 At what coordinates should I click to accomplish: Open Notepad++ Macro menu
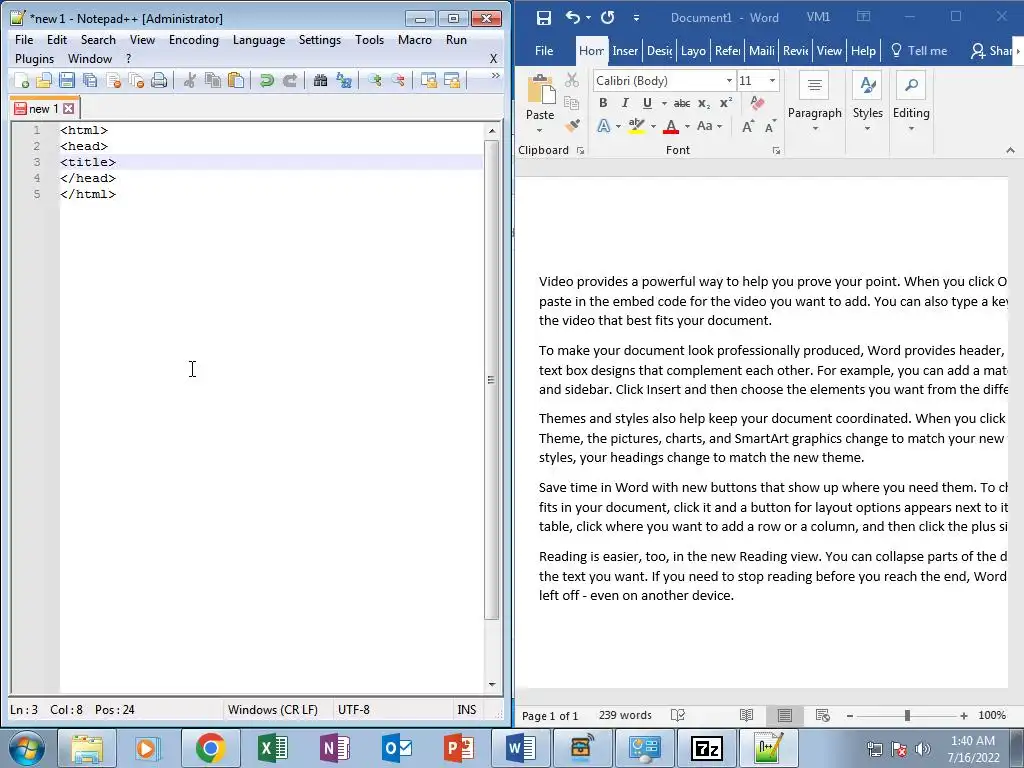click(x=415, y=40)
